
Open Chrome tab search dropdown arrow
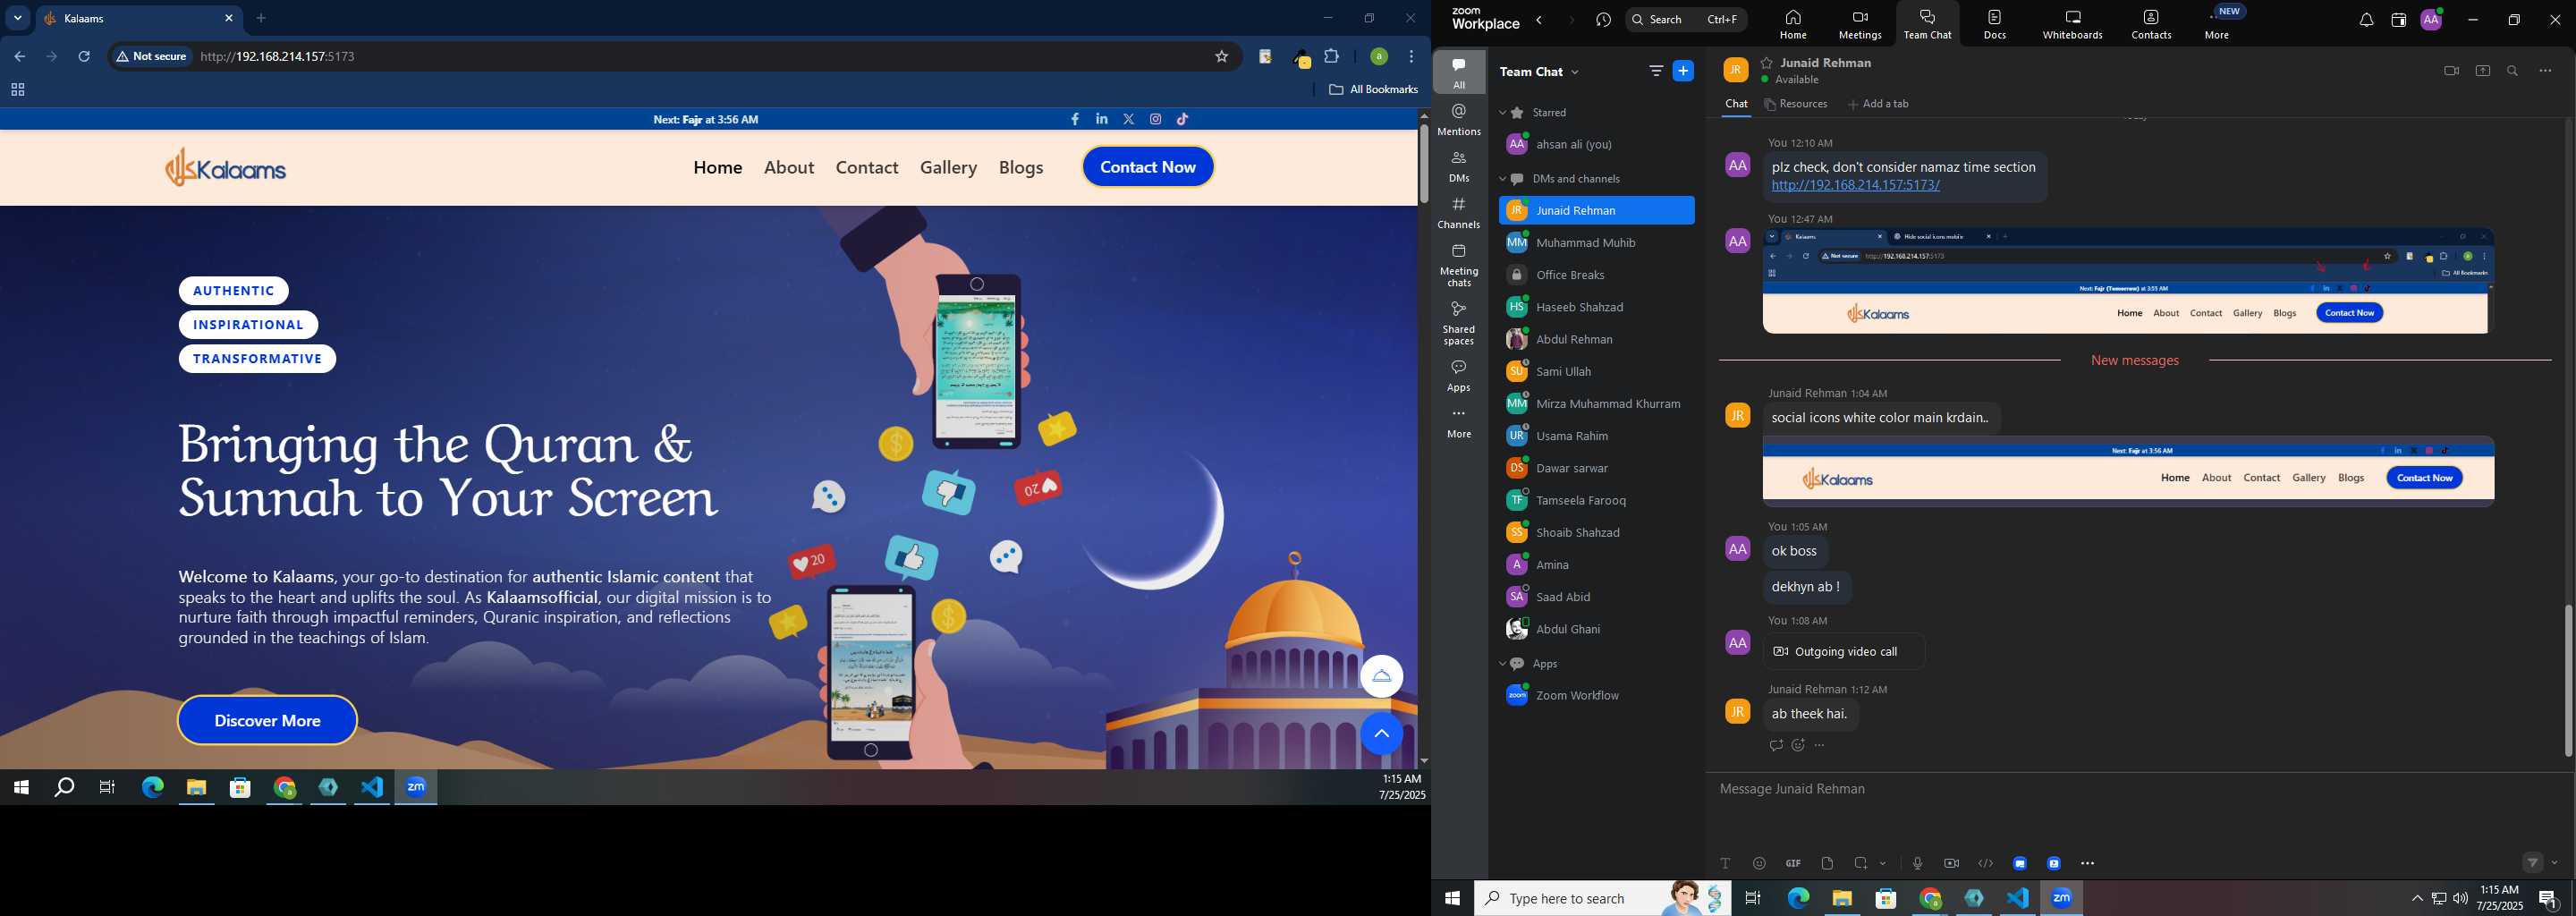click(17, 18)
